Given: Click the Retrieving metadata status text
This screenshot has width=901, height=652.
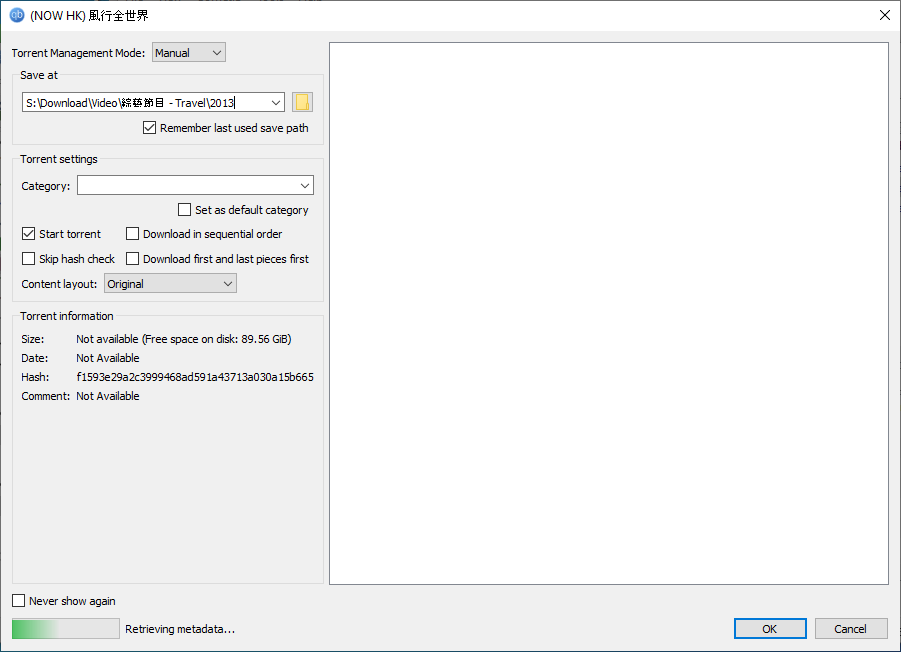Looking at the screenshot, I should pos(180,630).
